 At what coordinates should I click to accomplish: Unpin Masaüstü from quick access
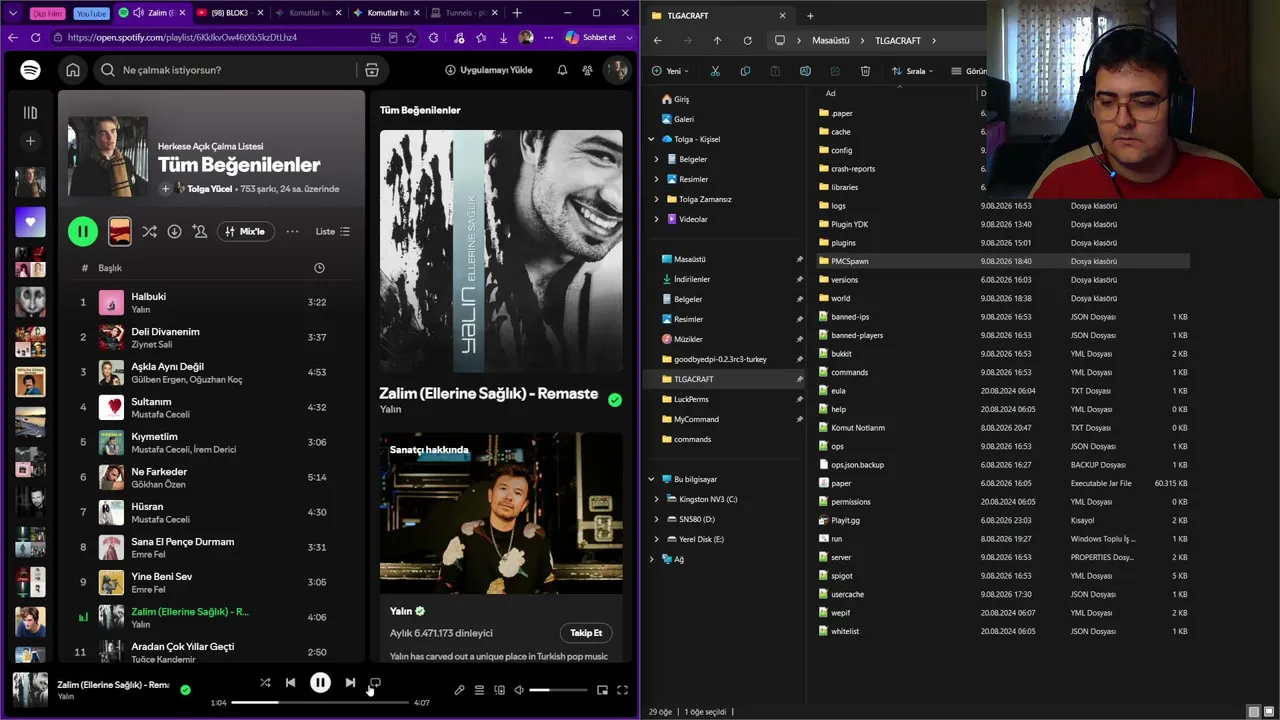coord(799,259)
